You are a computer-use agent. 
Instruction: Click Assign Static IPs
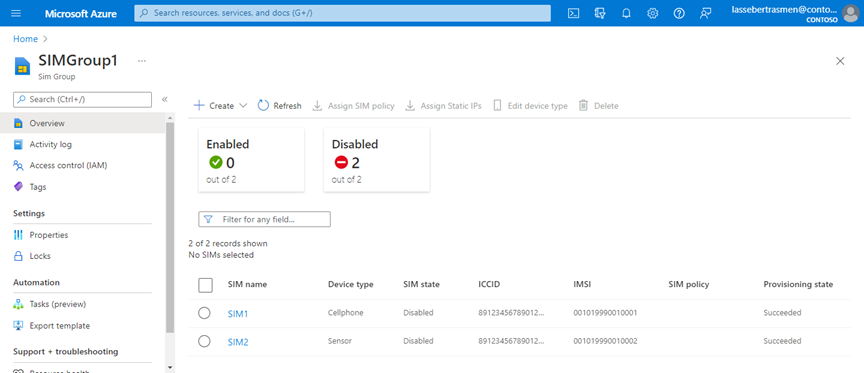pyautogui.click(x=443, y=105)
